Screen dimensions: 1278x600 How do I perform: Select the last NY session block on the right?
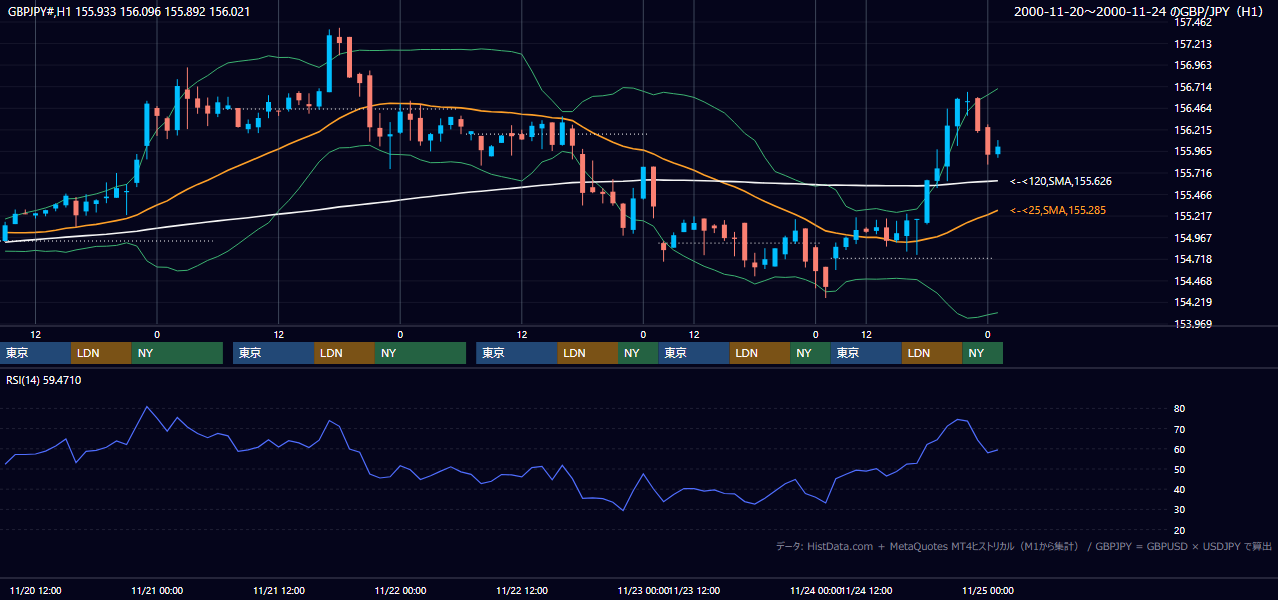(982, 353)
